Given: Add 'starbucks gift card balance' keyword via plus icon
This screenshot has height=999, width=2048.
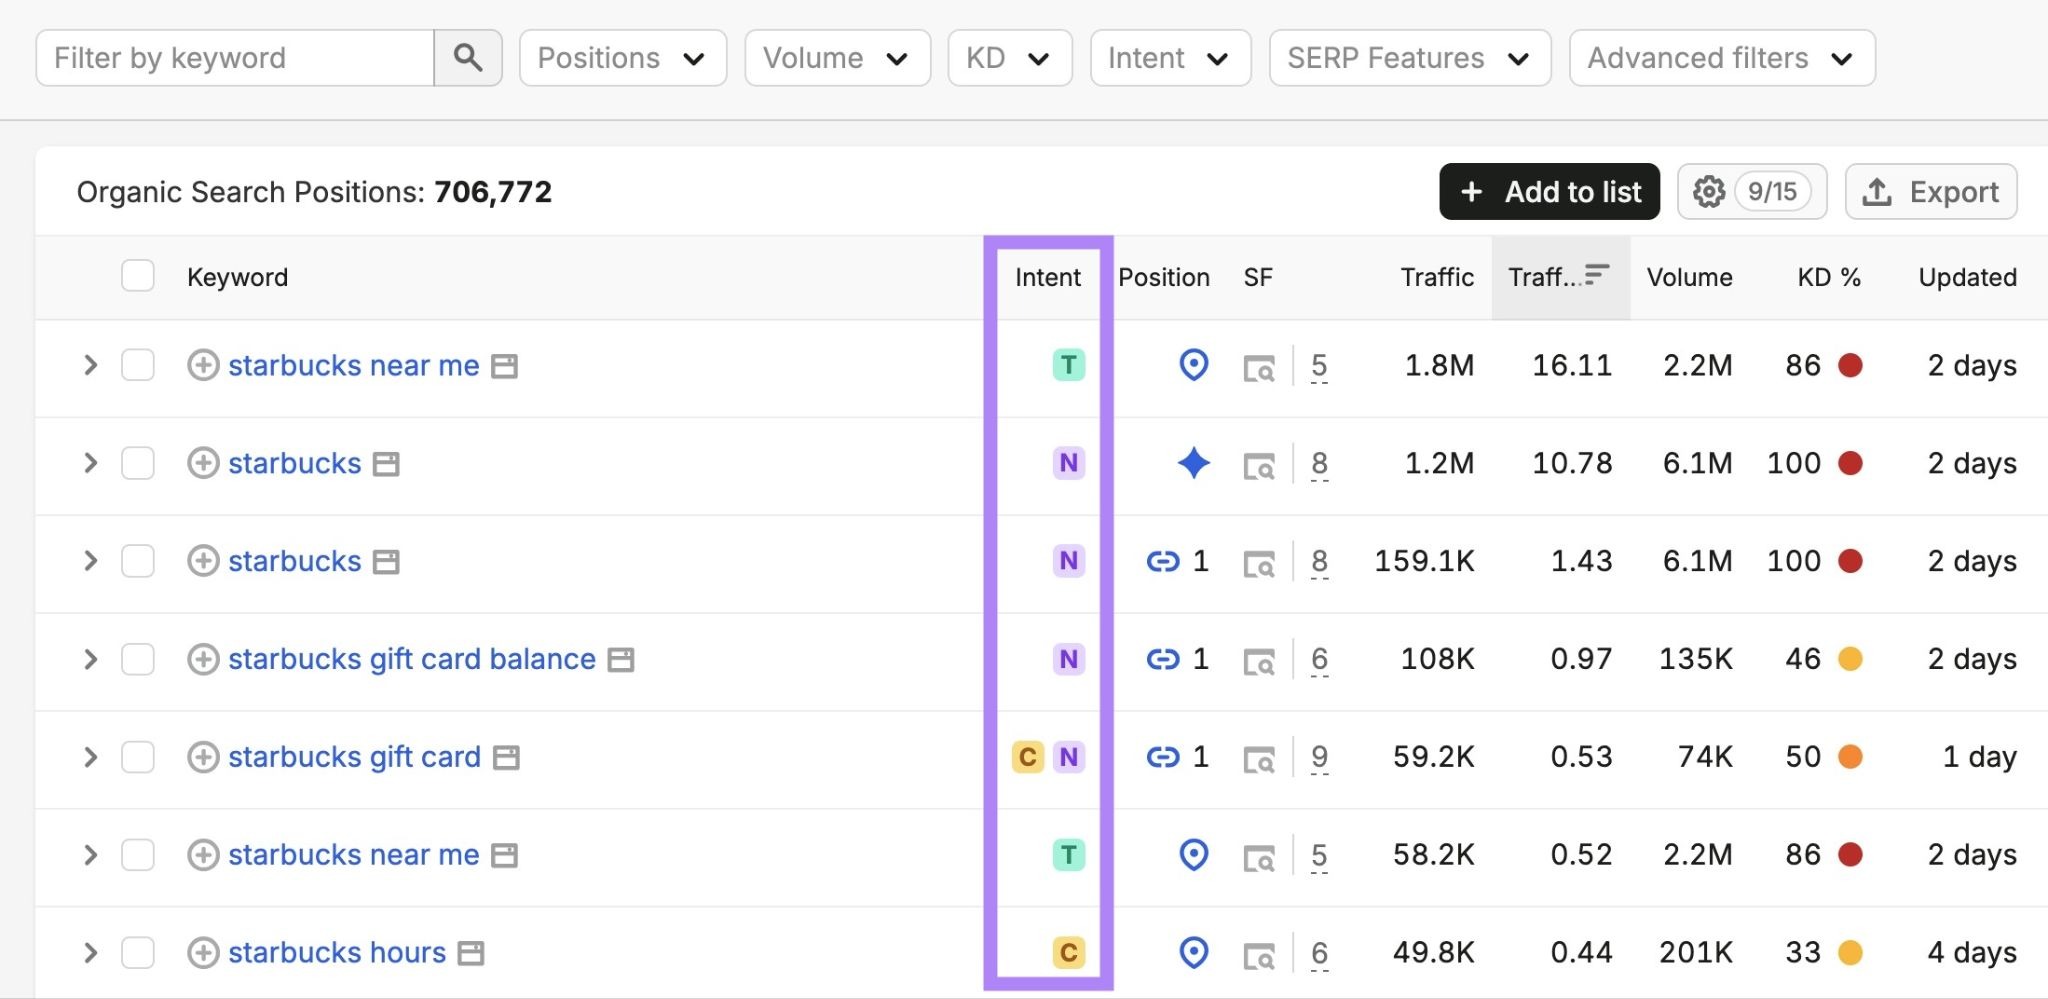Looking at the screenshot, I should (203, 659).
